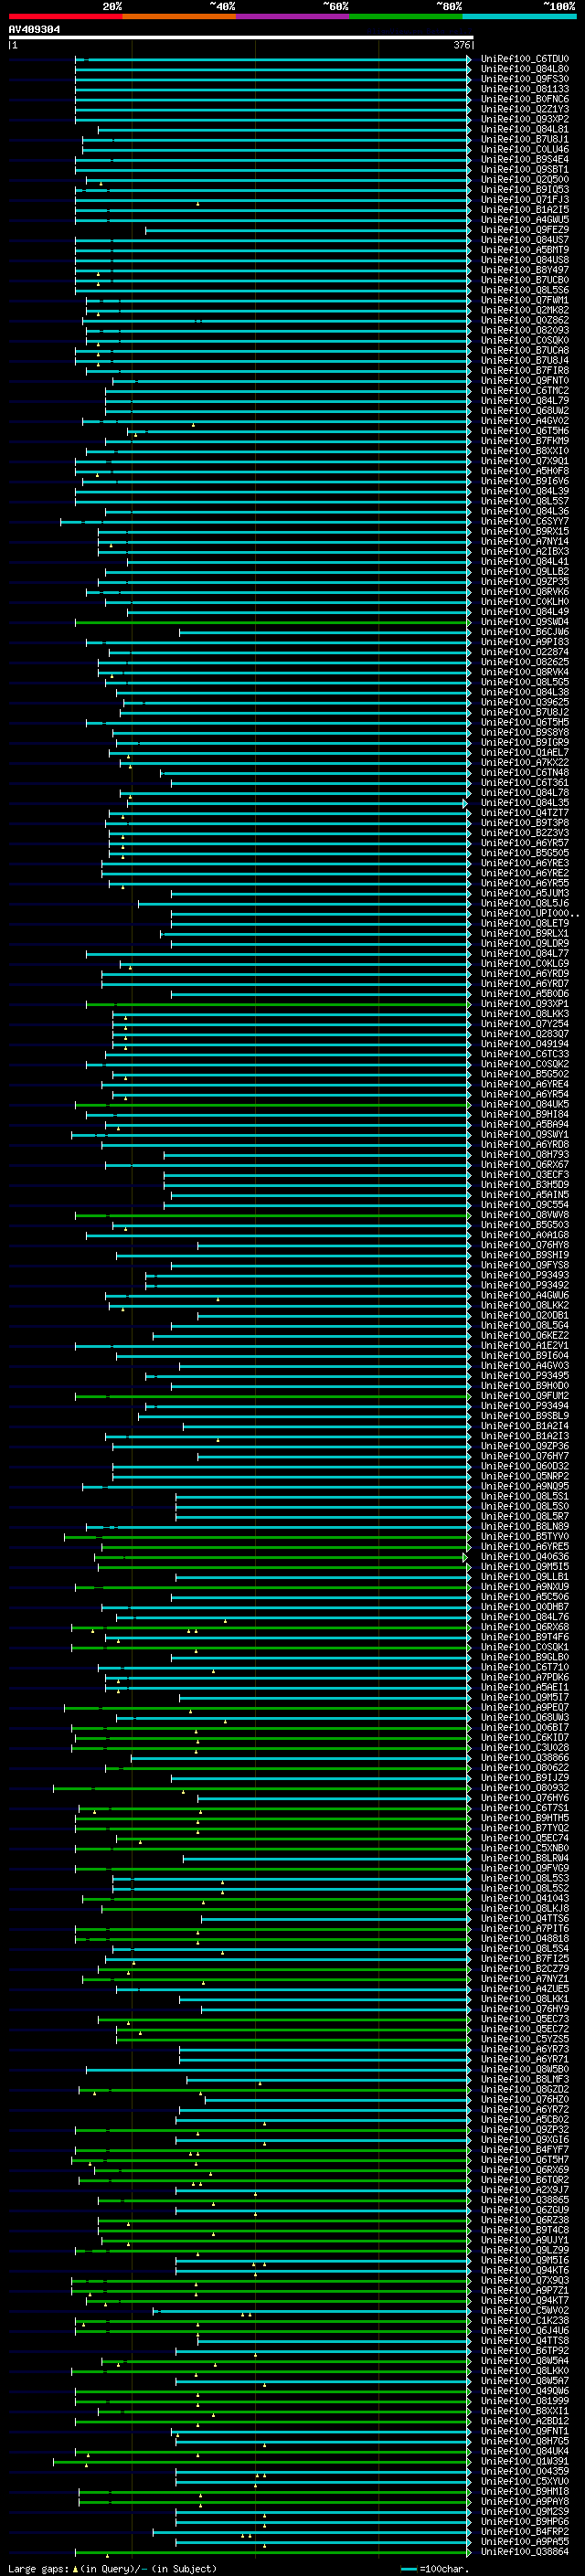The image size is (585, 2576).
Task: Click the red 20% identity legend segment
Action: click(65, 16)
